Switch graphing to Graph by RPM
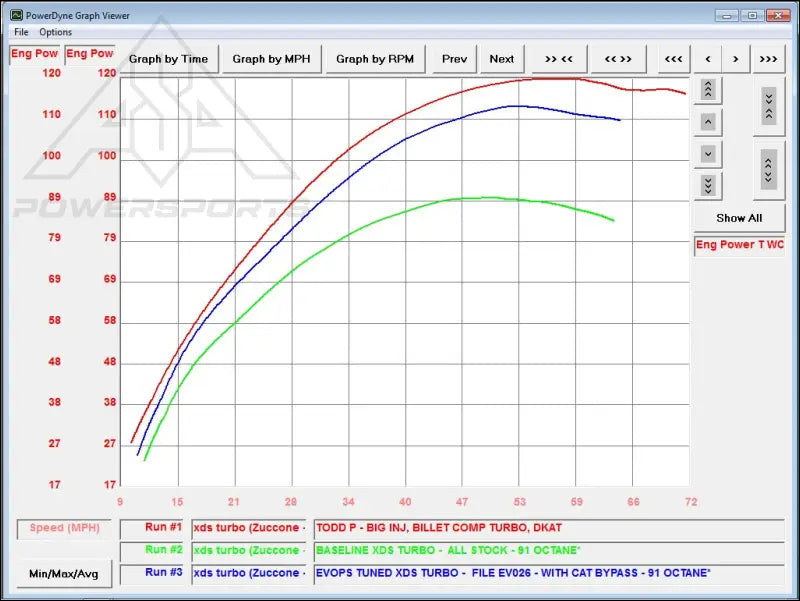 pyautogui.click(x=375, y=59)
